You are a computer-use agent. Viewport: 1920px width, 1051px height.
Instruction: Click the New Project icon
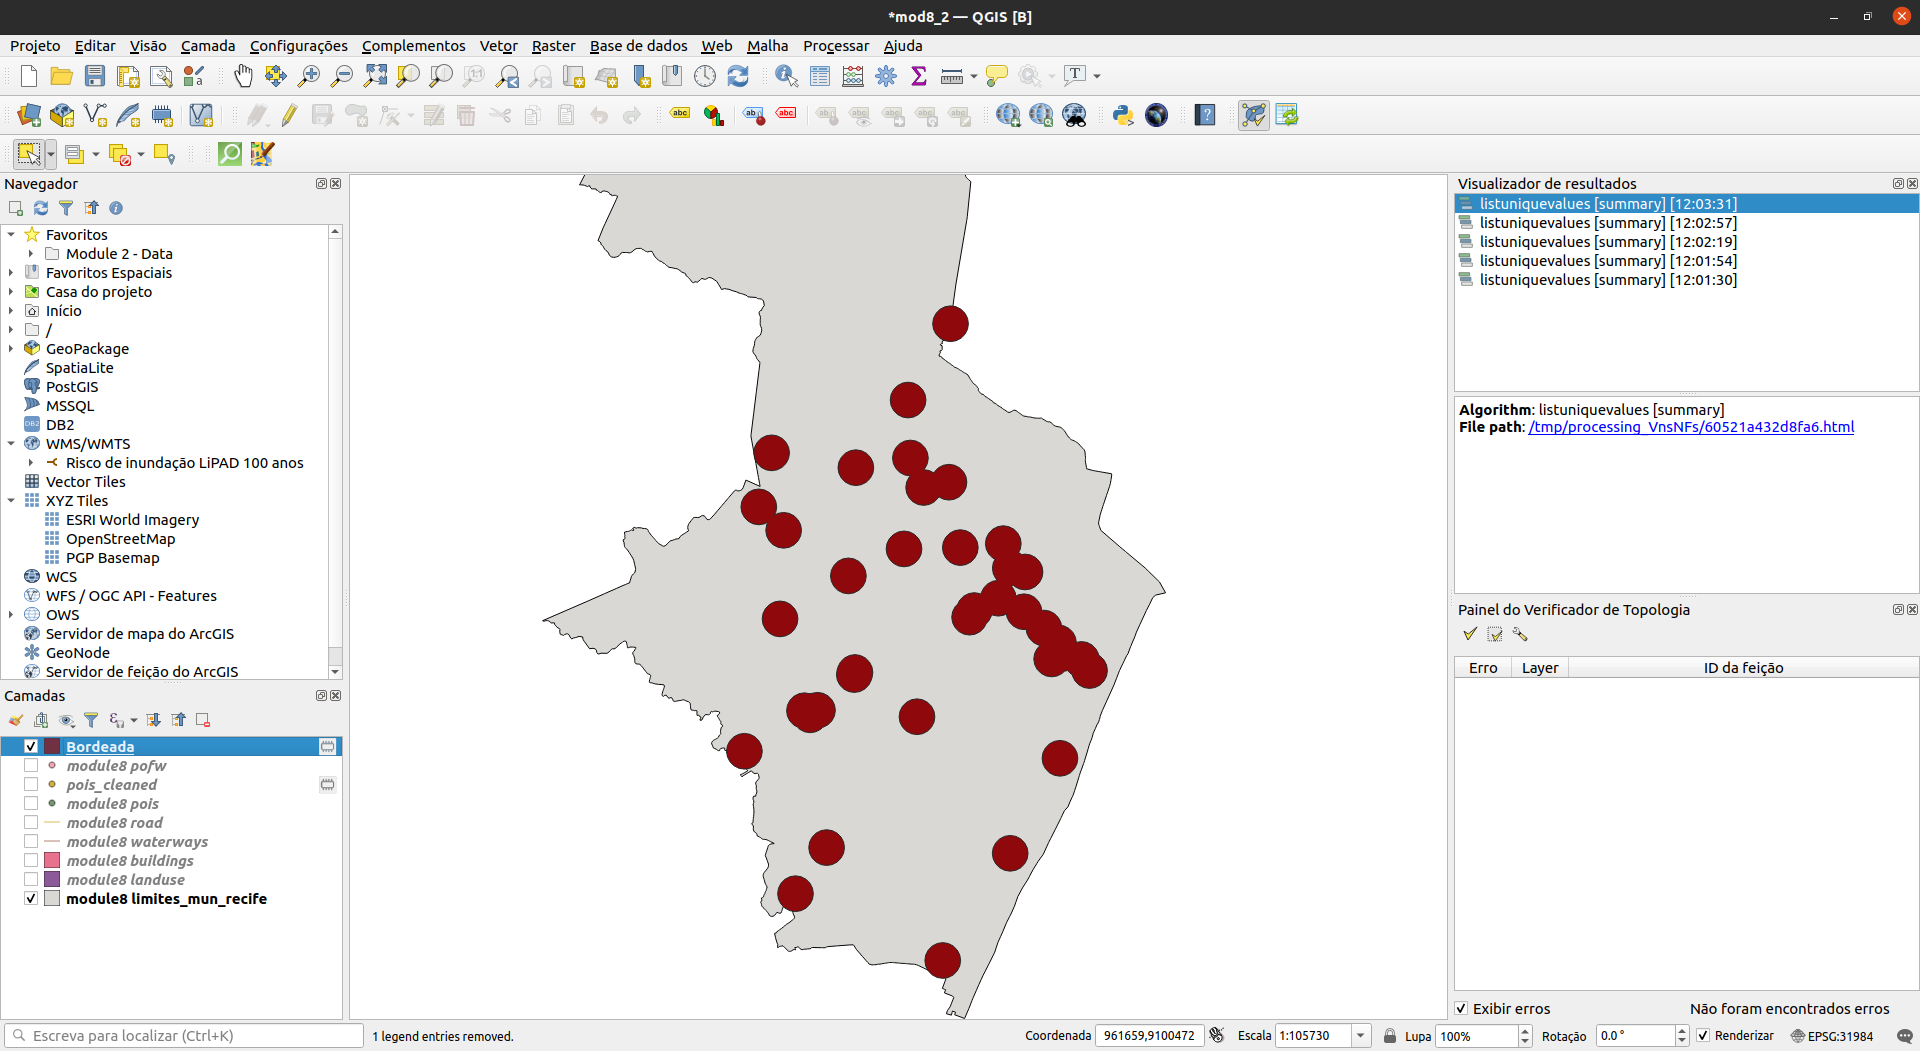[x=28, y=76]
